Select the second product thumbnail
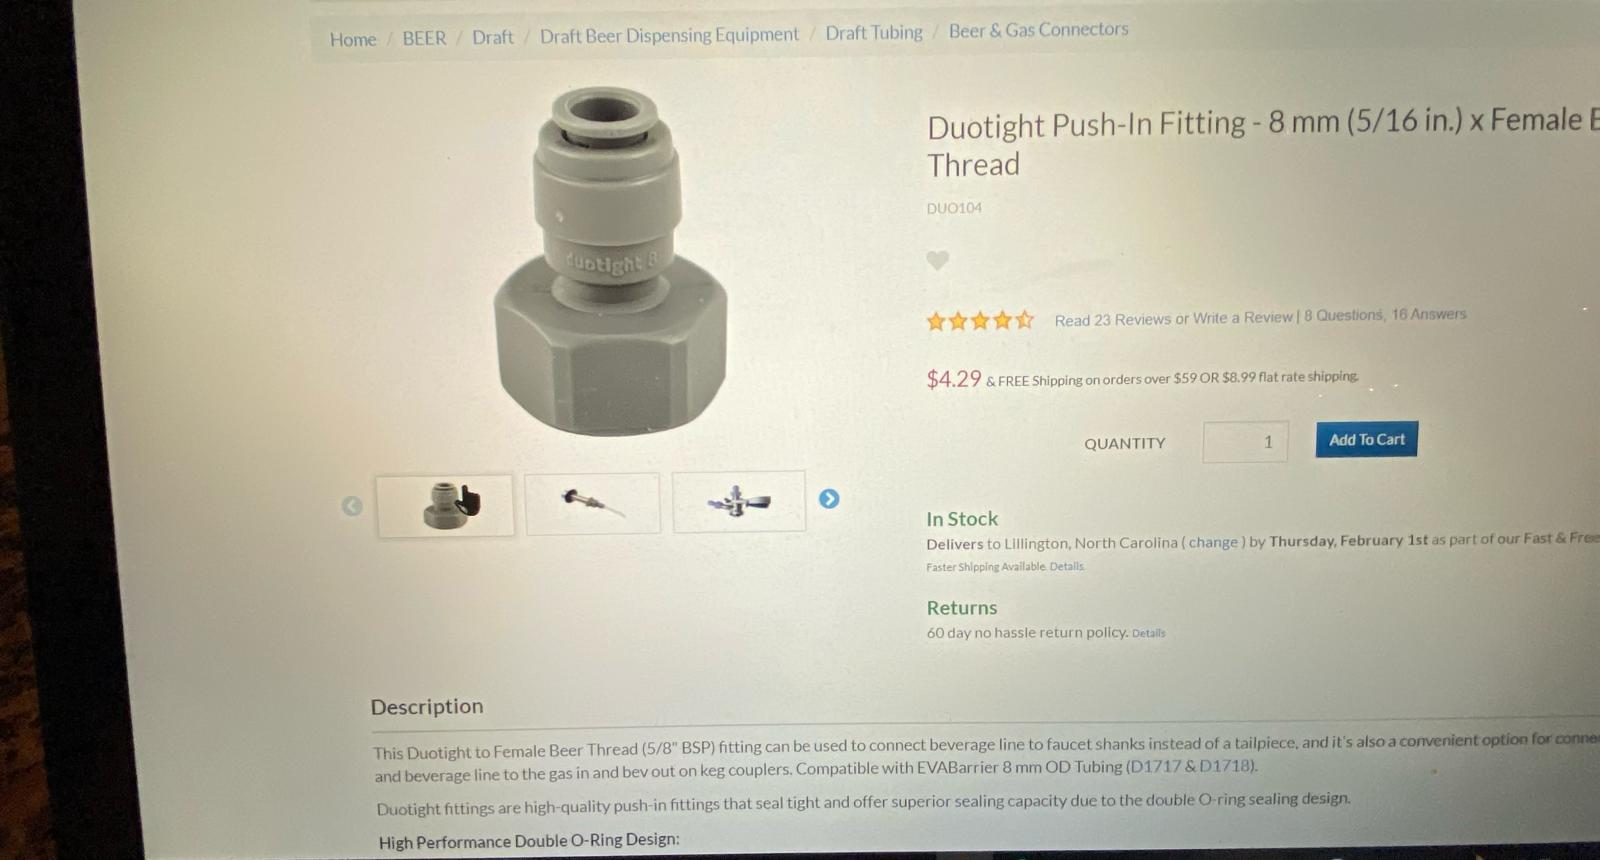This screenshot has height=860, width=1600. coord(592,504)
